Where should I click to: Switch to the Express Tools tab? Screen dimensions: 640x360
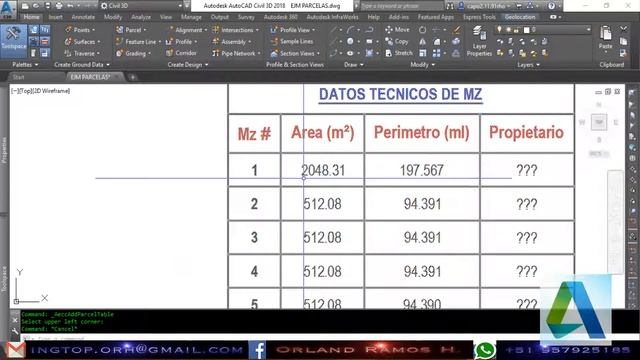tap(479, 17)
